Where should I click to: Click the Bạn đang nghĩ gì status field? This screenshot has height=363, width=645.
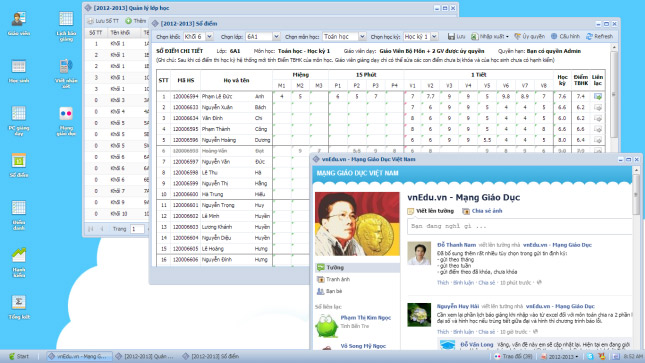[x=519, y=226]
